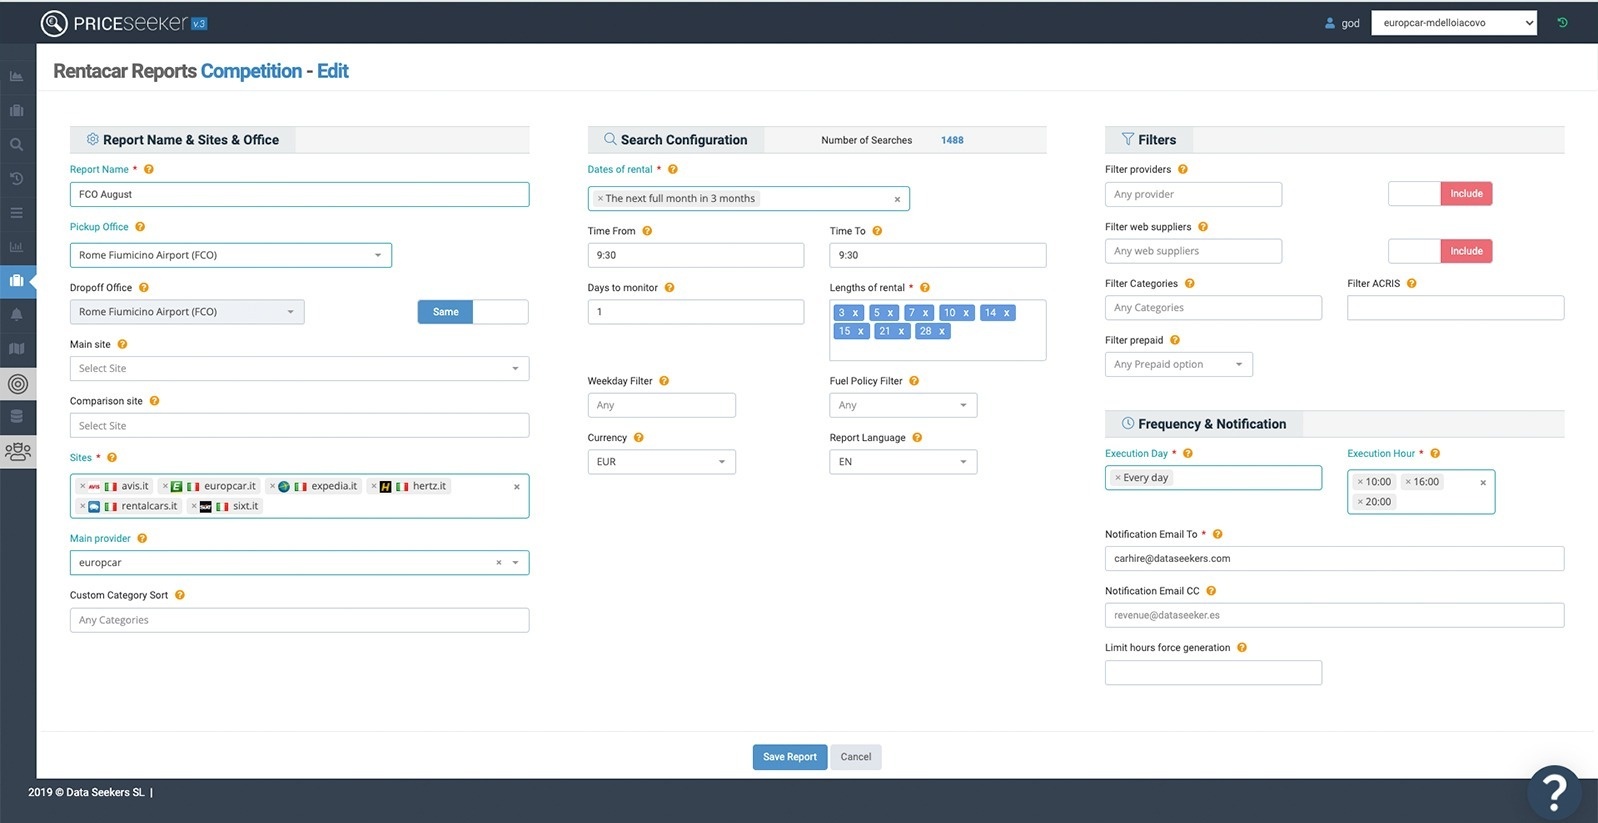Click the Notification Email CC field

1334,616
